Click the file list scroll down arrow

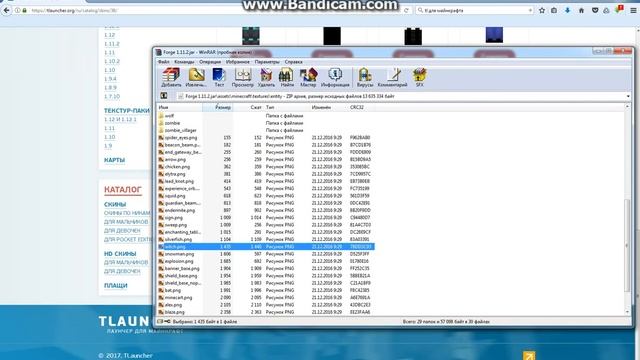[x=627, y=312]
